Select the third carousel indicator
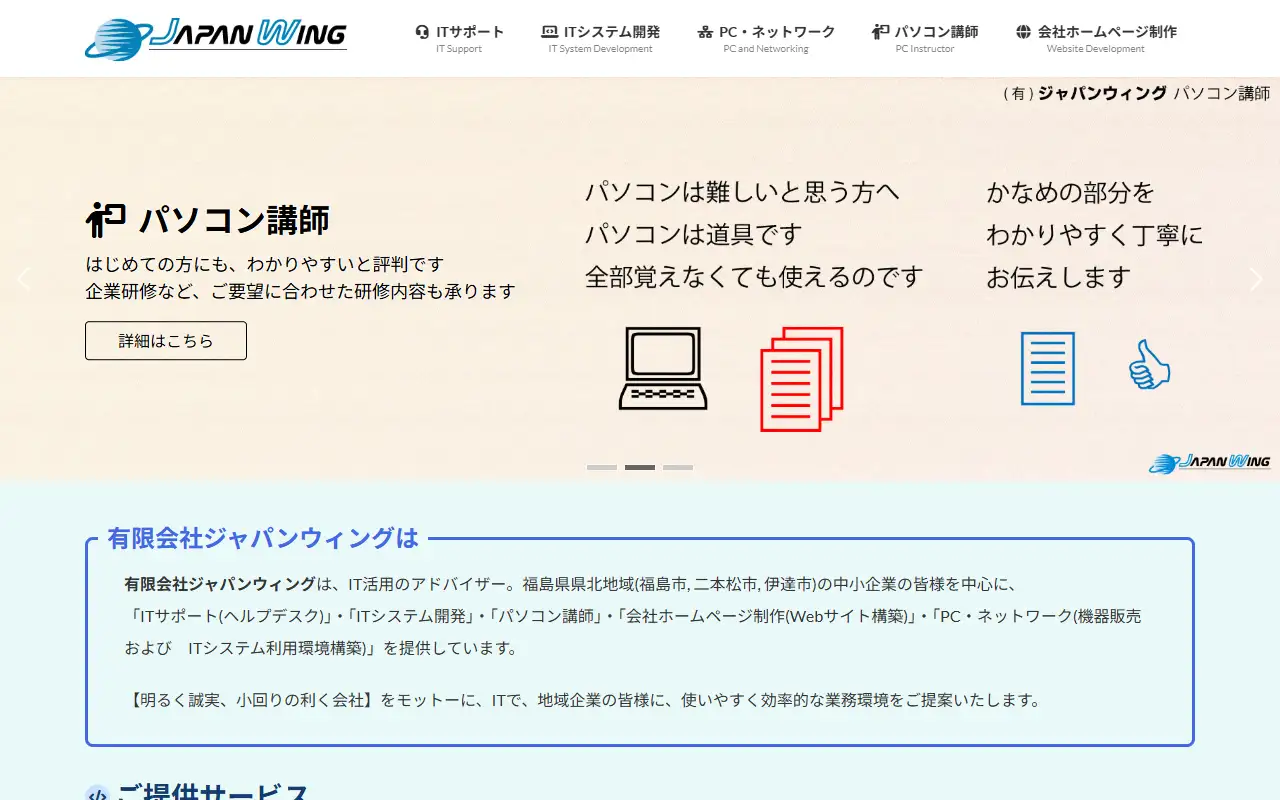Screen dimensions: 1280x800 tap(678, 467)
